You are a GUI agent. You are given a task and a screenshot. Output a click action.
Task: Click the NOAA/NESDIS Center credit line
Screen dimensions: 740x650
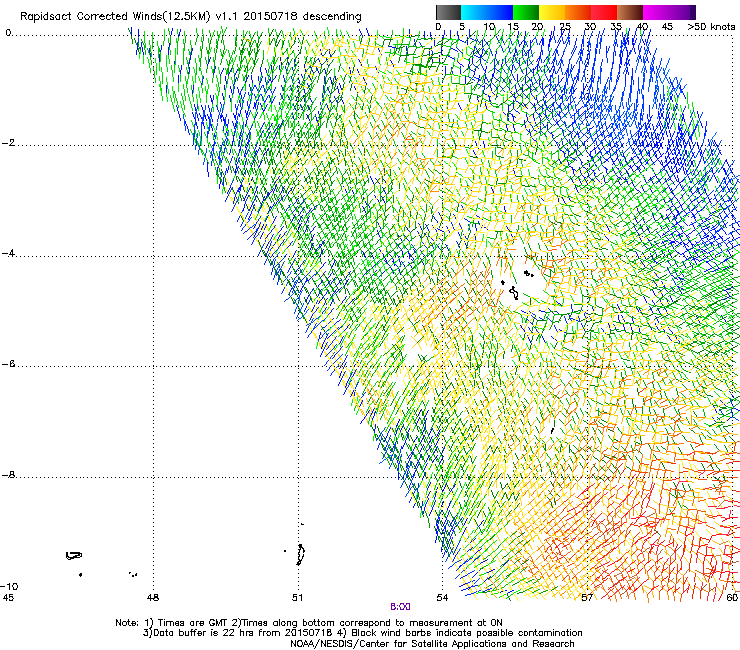point(432,644)
